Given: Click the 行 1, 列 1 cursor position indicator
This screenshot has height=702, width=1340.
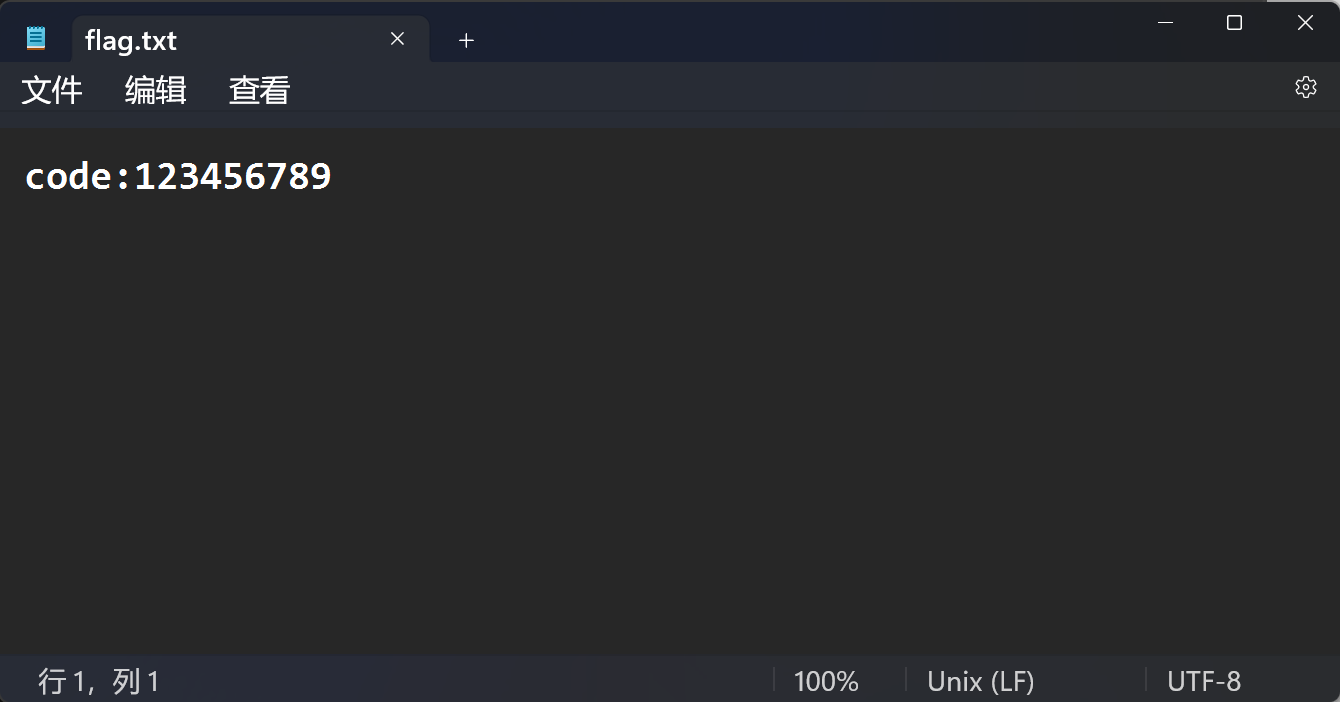Looking at the screenshot, I should 98,681.
